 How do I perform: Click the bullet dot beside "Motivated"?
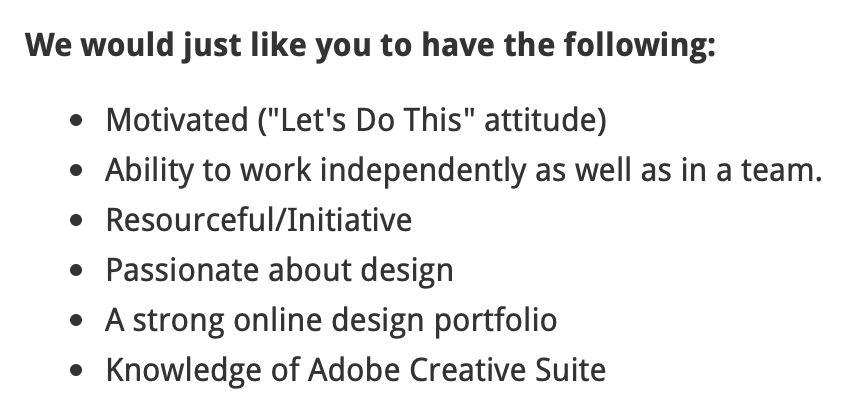tap(77, 120)
